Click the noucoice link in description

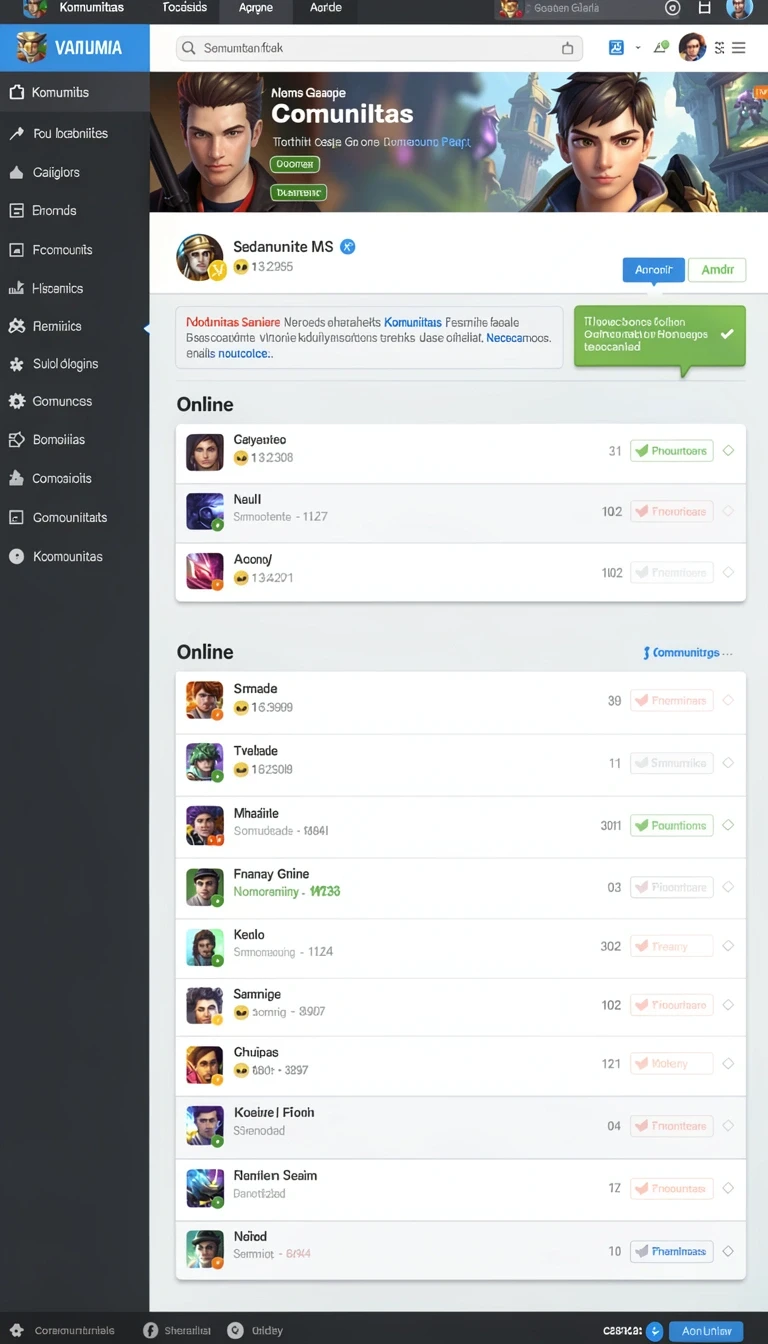pyautogui.click(x=245, y=354)
